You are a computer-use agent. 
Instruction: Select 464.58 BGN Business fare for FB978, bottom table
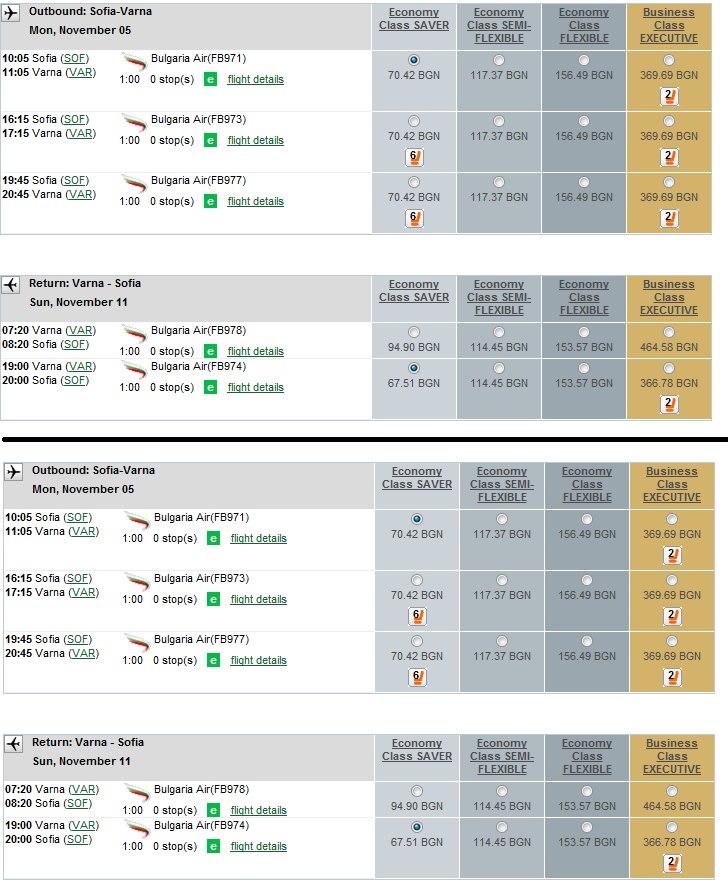[671, 791]
